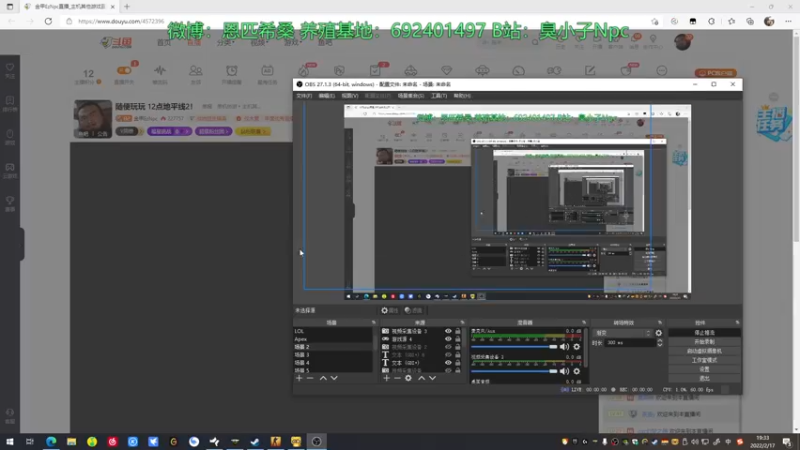Move scene up with arrow icon
This screenshot has height=450, width=800.
click(x=323, y=378)
